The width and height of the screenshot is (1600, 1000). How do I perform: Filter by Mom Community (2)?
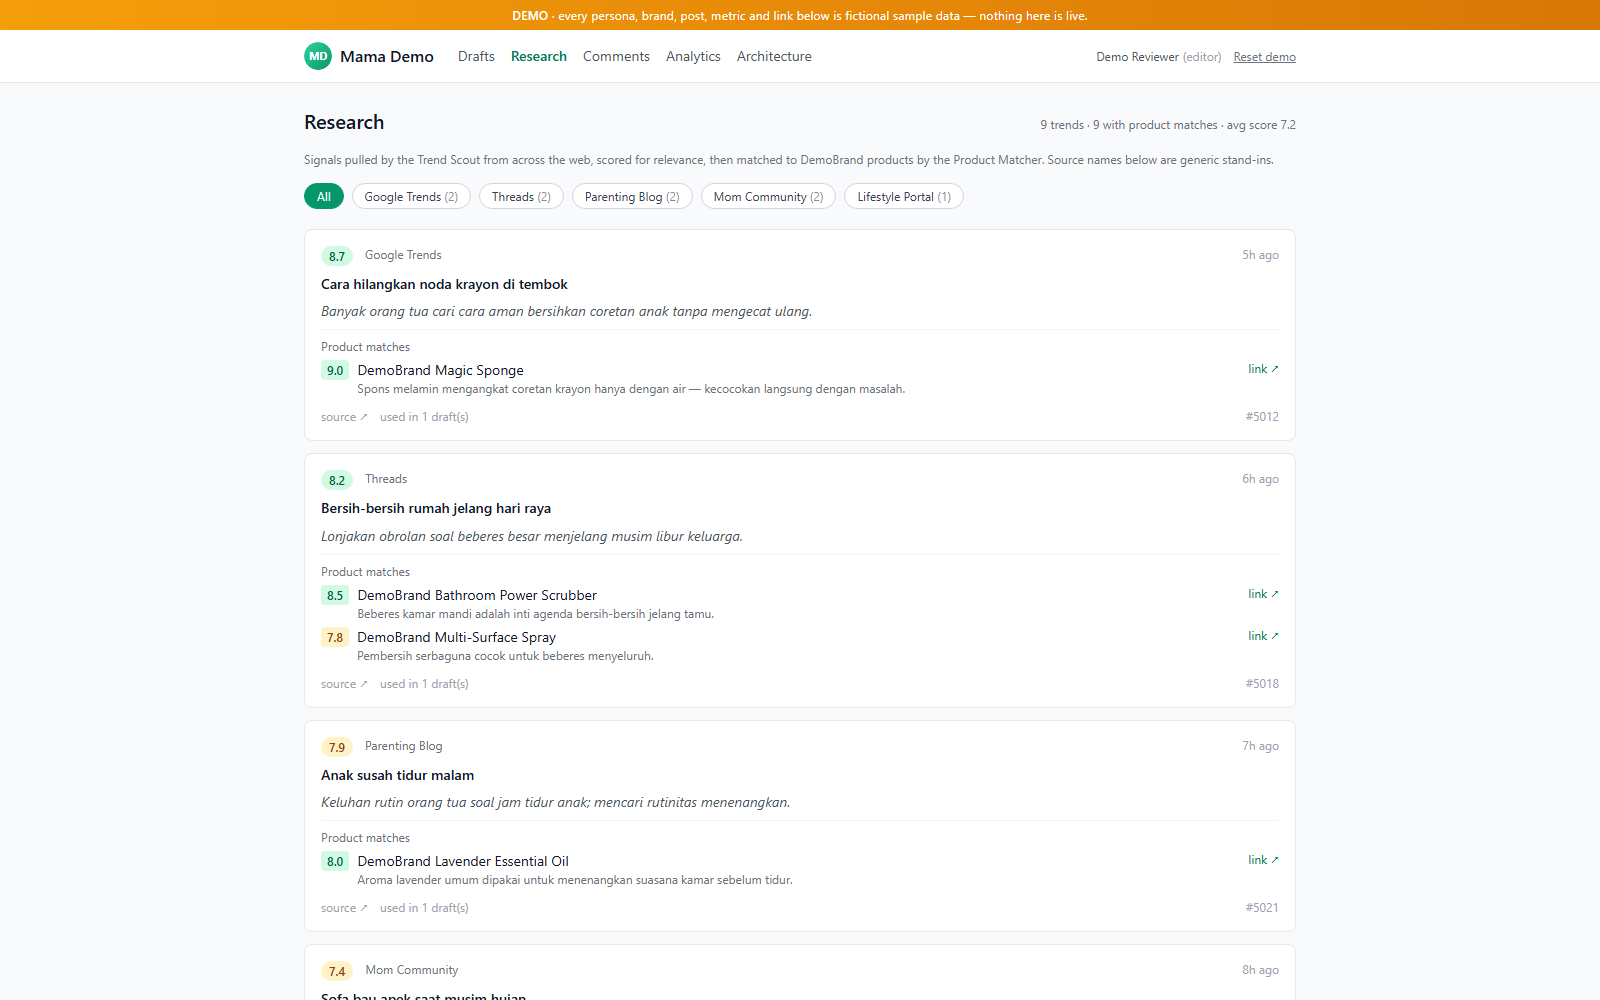point(768,197)
